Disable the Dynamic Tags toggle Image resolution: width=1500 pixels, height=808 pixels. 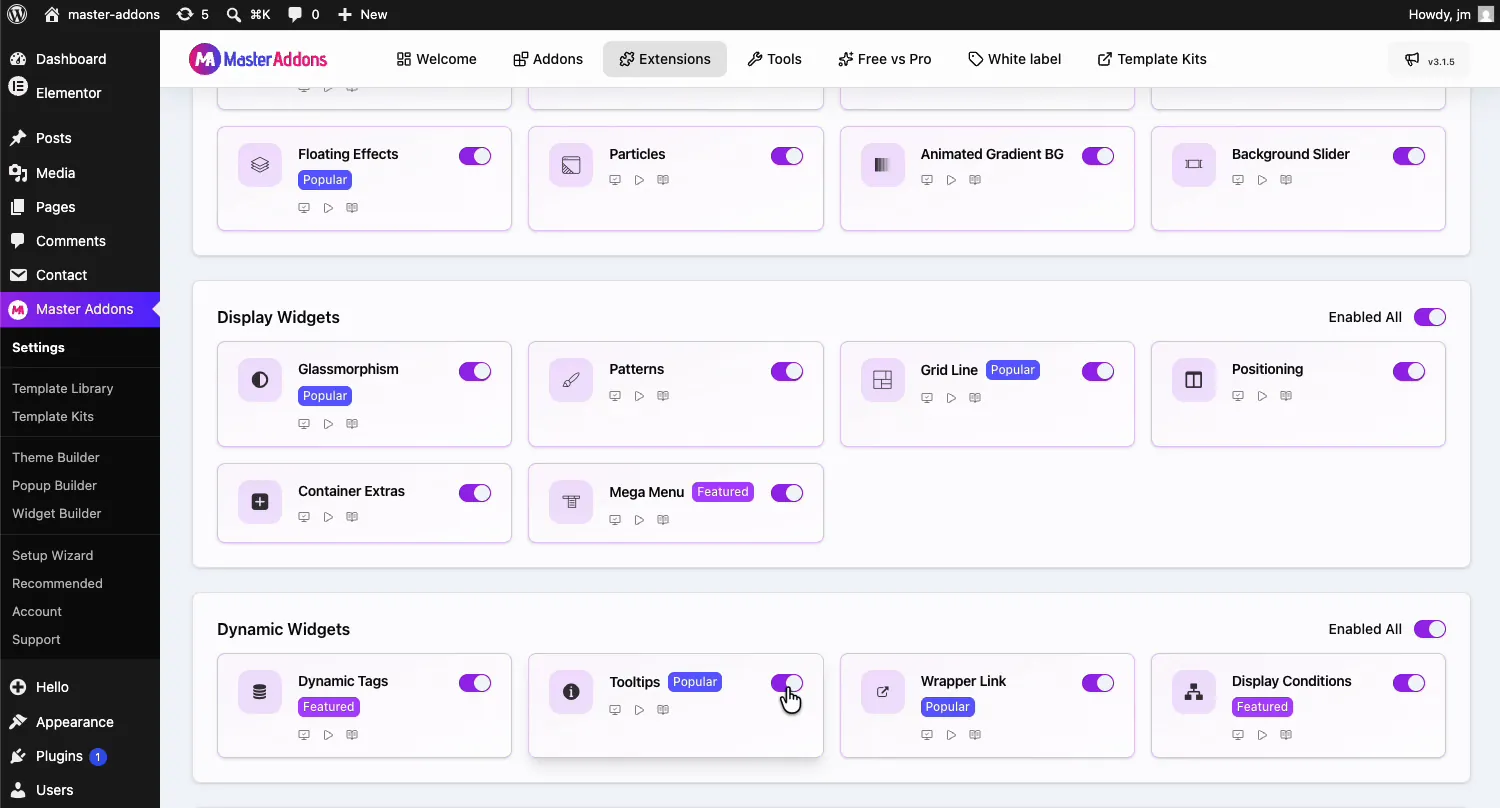point(475,683)
